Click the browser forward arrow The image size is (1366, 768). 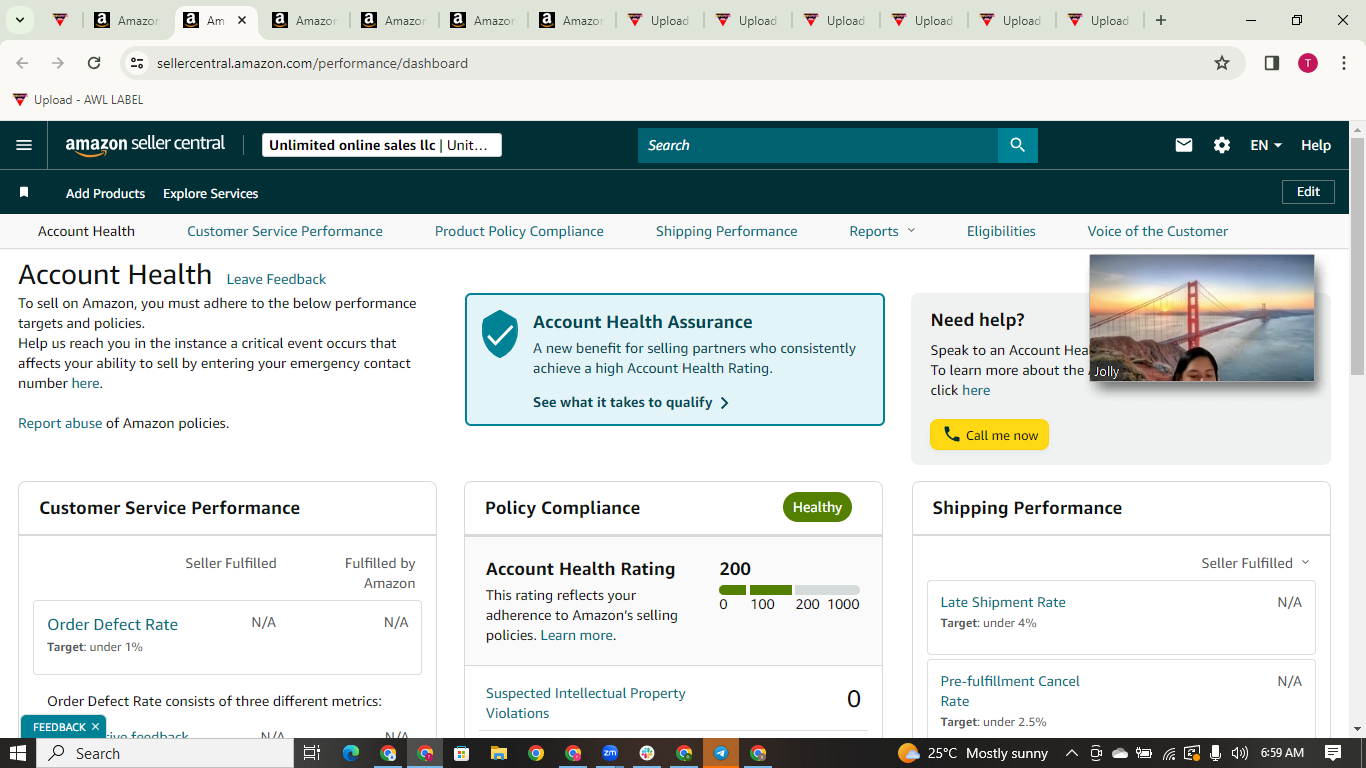point(58,63)
